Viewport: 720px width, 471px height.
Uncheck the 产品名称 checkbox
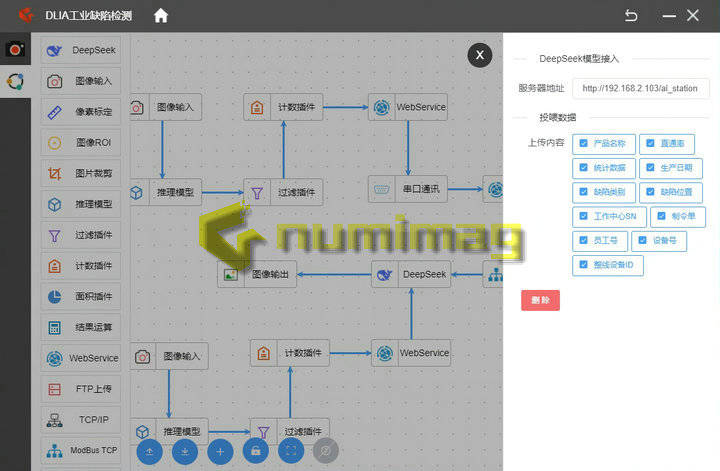(x=583, y=143)
